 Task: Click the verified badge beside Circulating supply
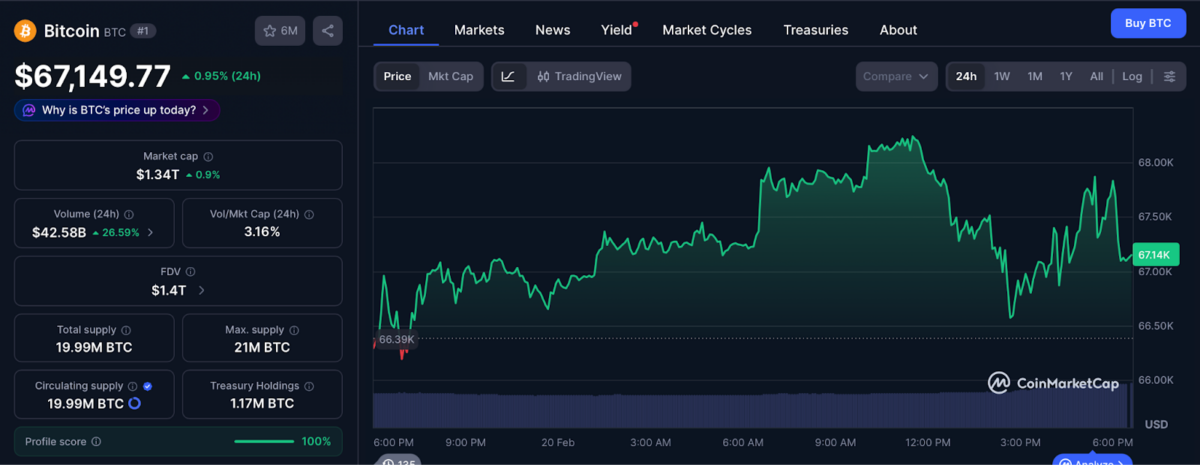pos(148,386)
